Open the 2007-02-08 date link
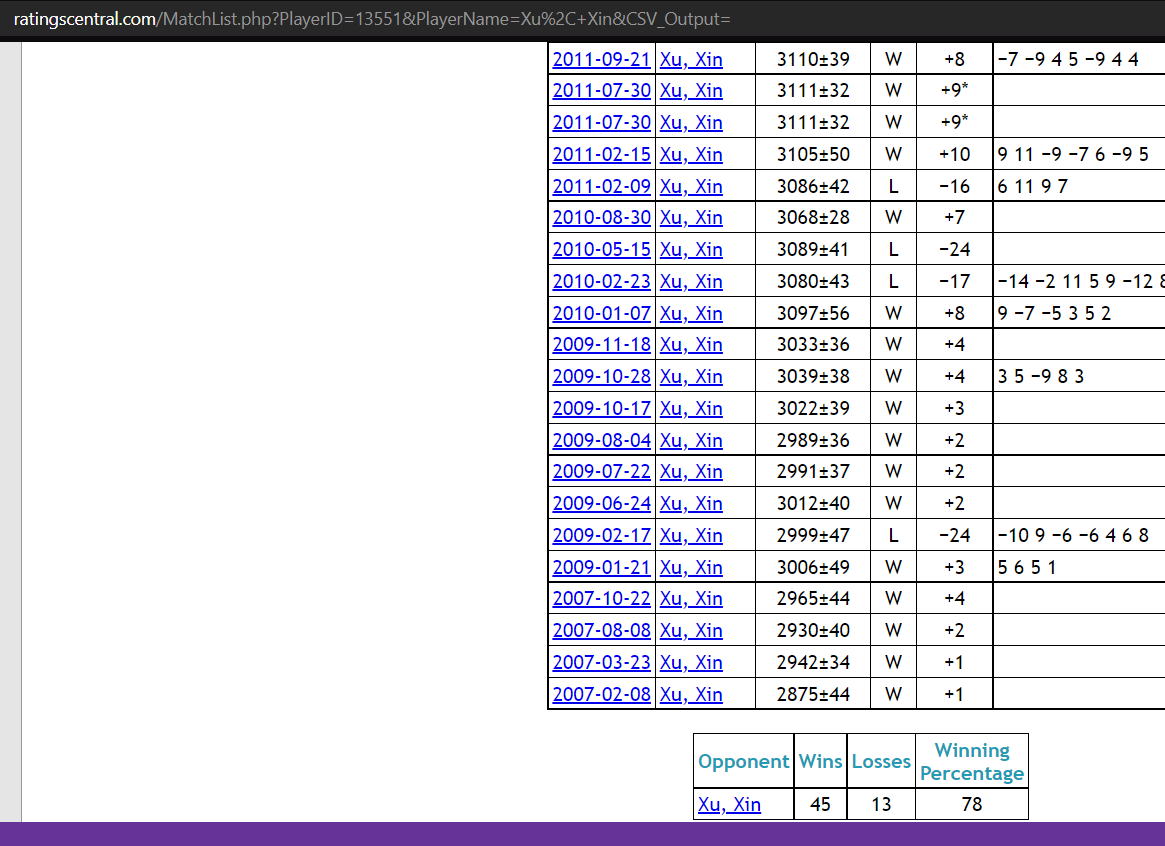This screenshot has height=846, width=1165. click(x=601, y=694)
